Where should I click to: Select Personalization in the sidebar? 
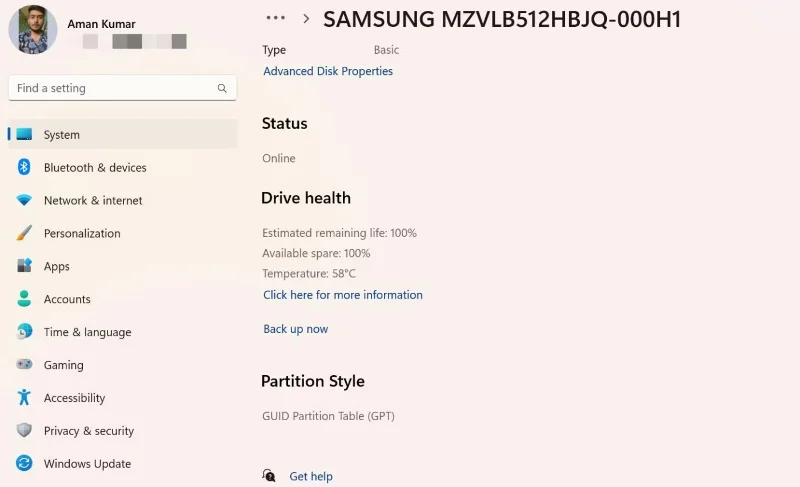82,233
